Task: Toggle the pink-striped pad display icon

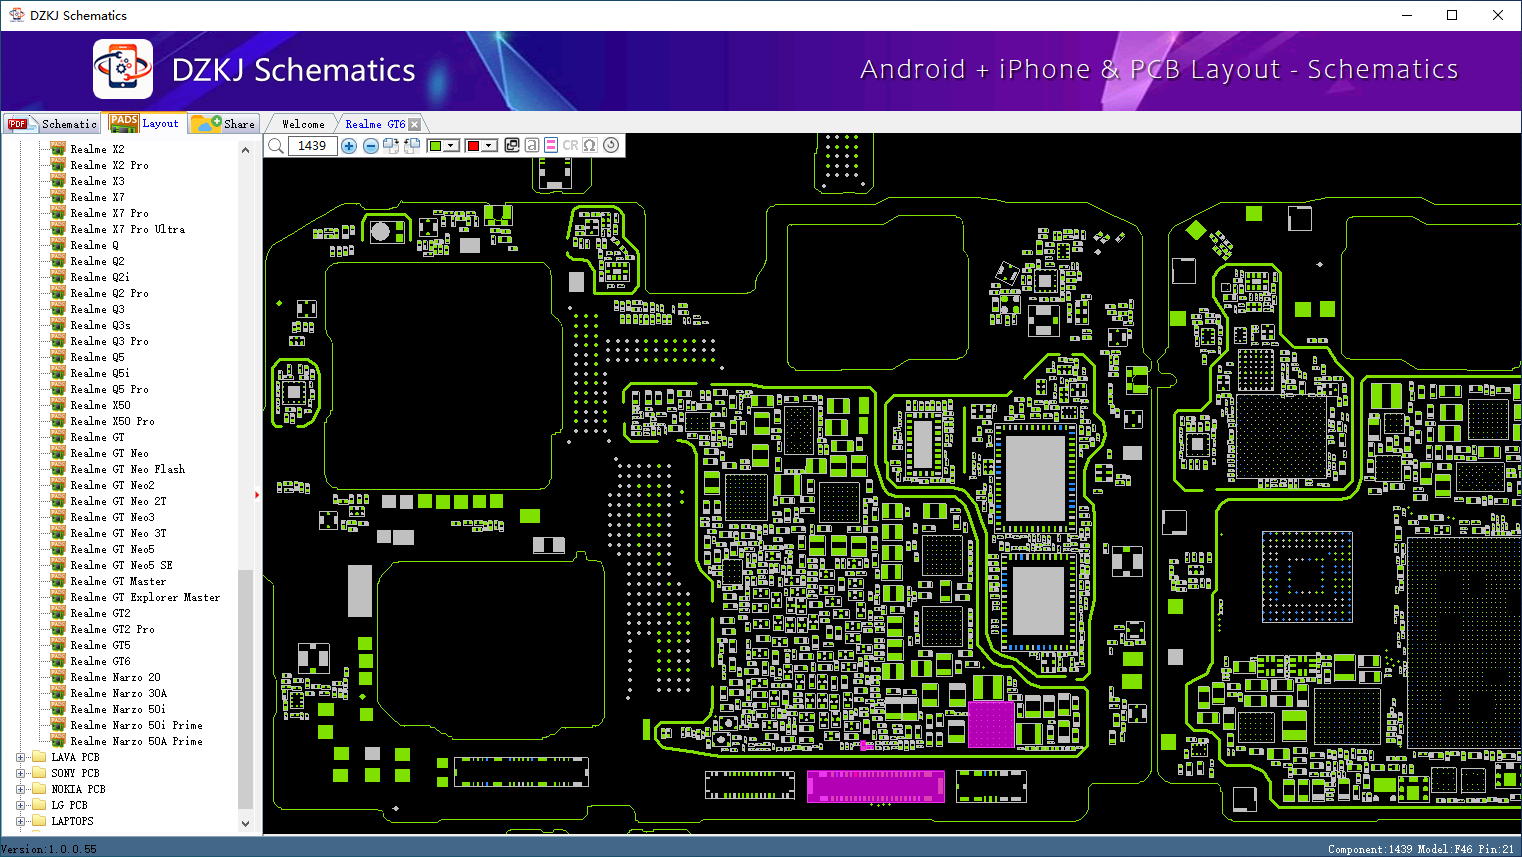Action: (x=551, y=145)
